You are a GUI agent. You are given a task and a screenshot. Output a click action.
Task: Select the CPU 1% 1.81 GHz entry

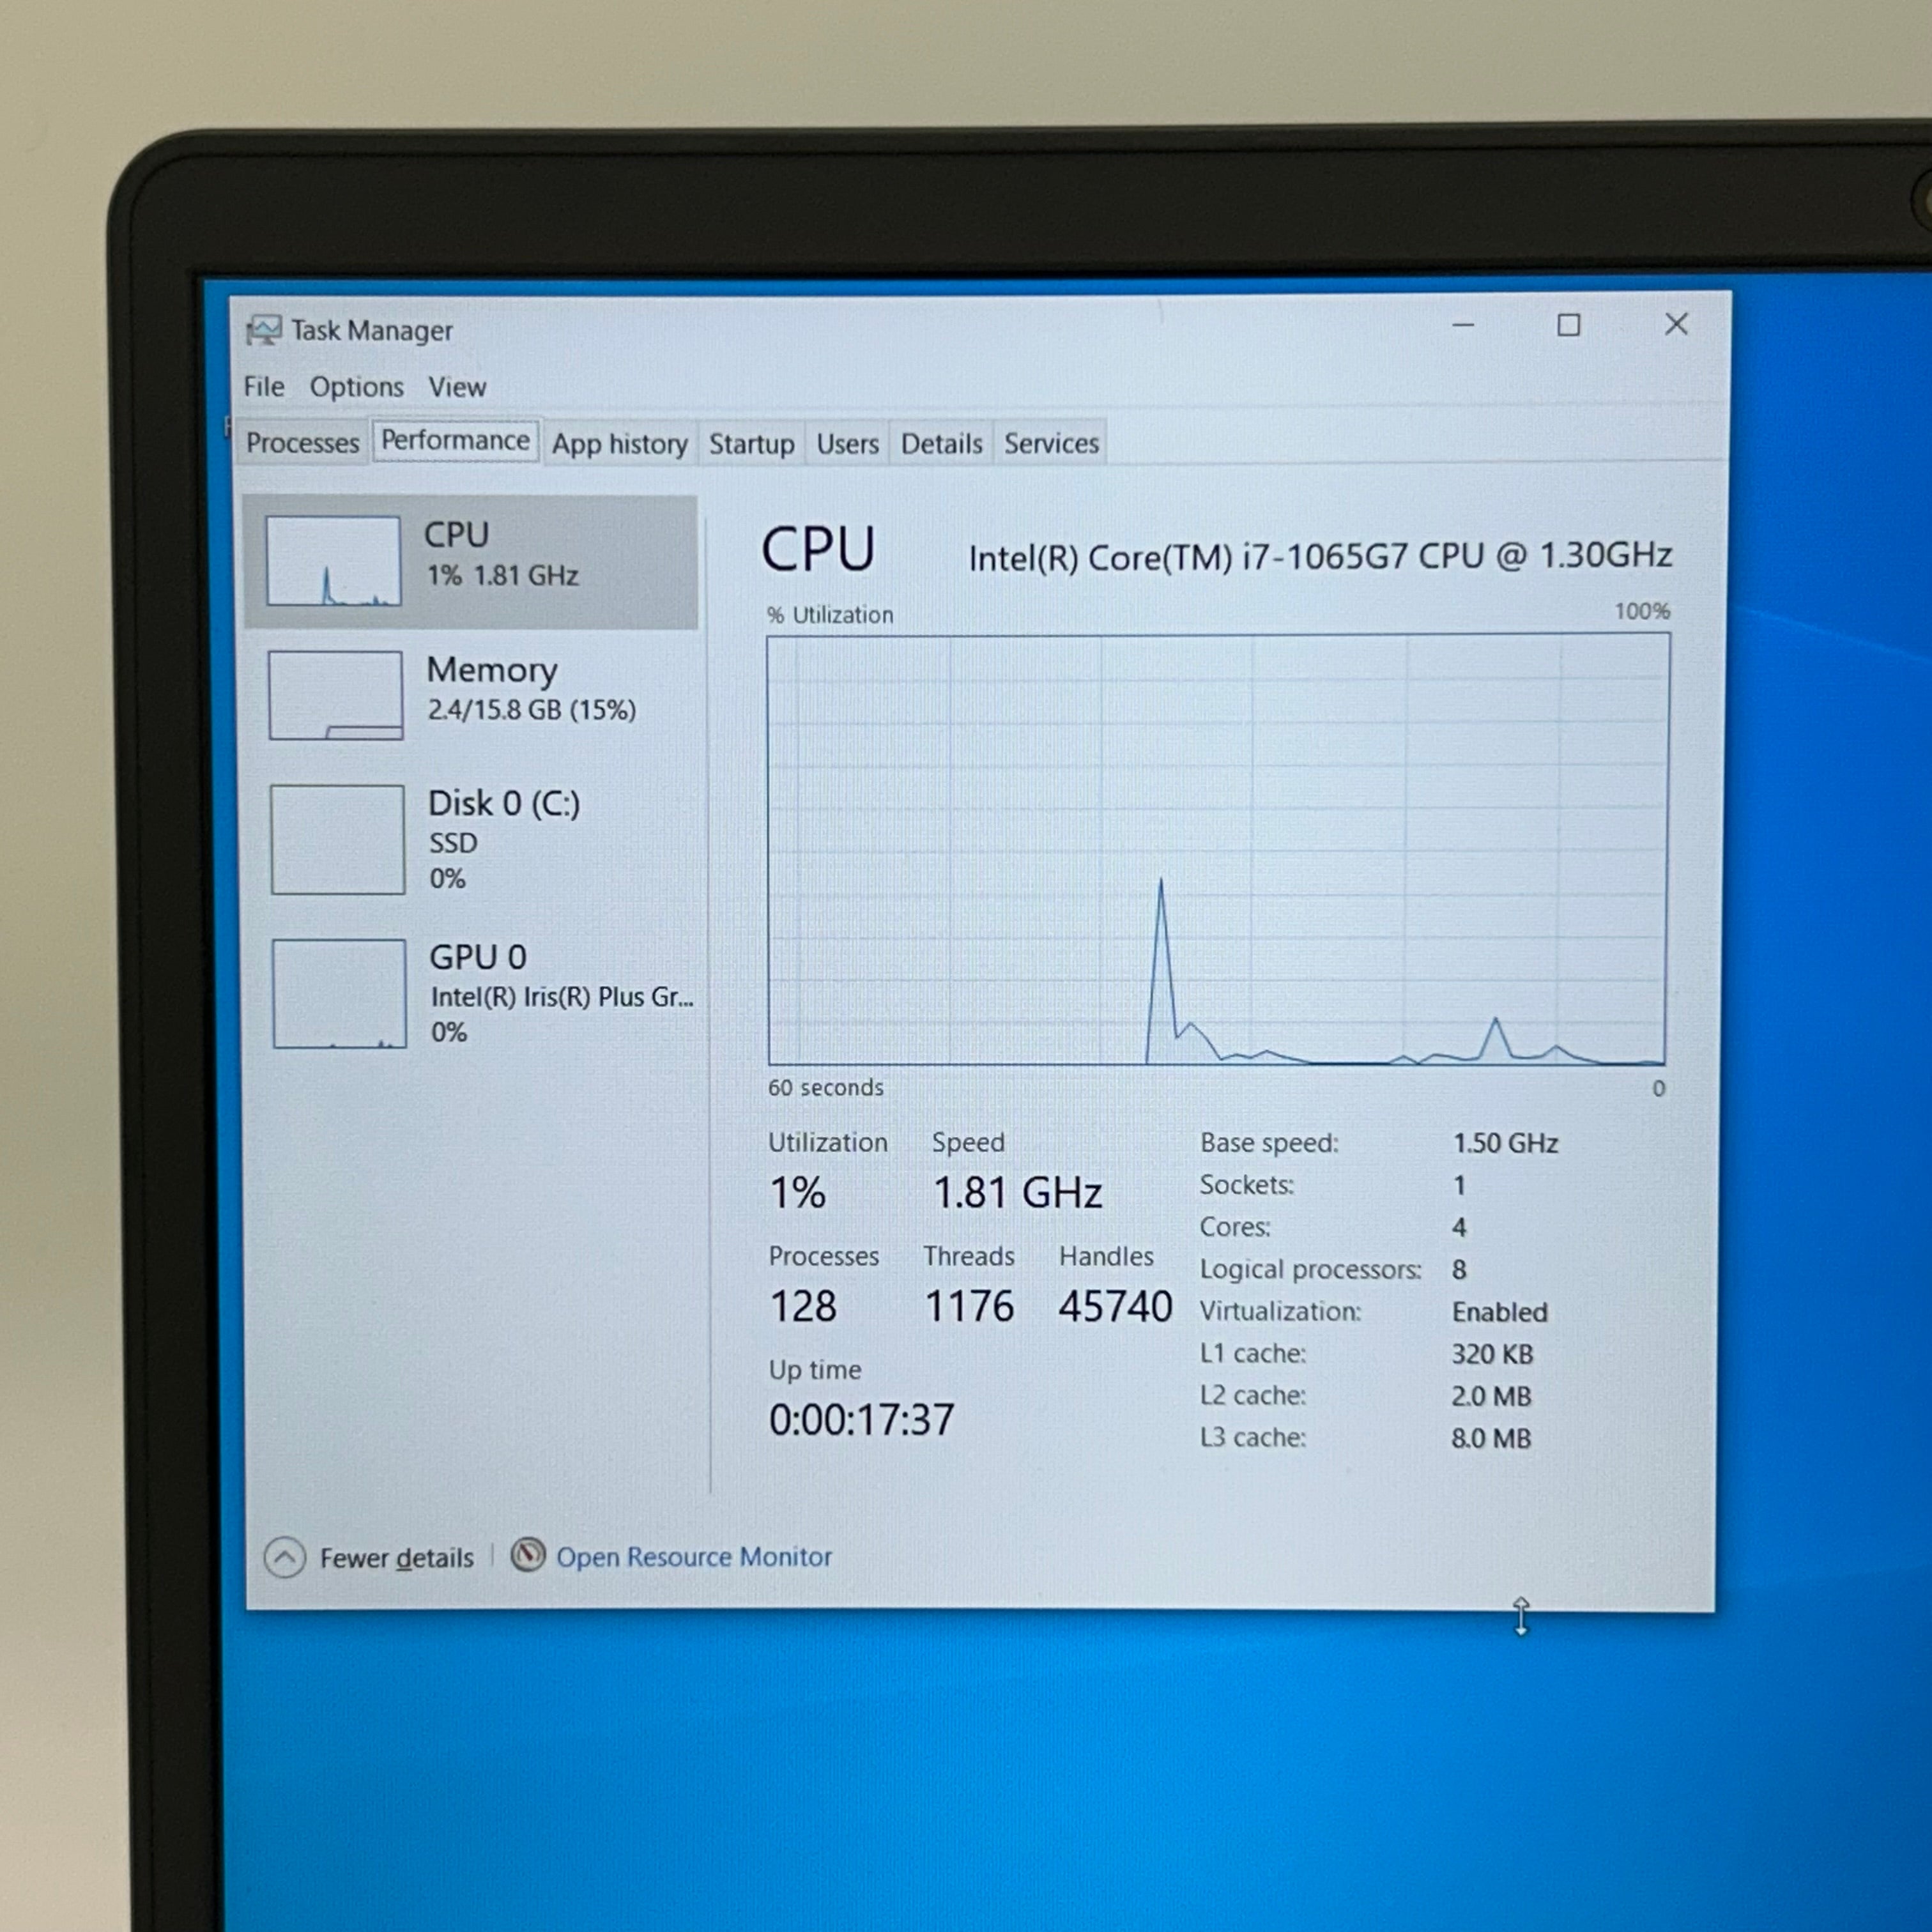[471, 562]
